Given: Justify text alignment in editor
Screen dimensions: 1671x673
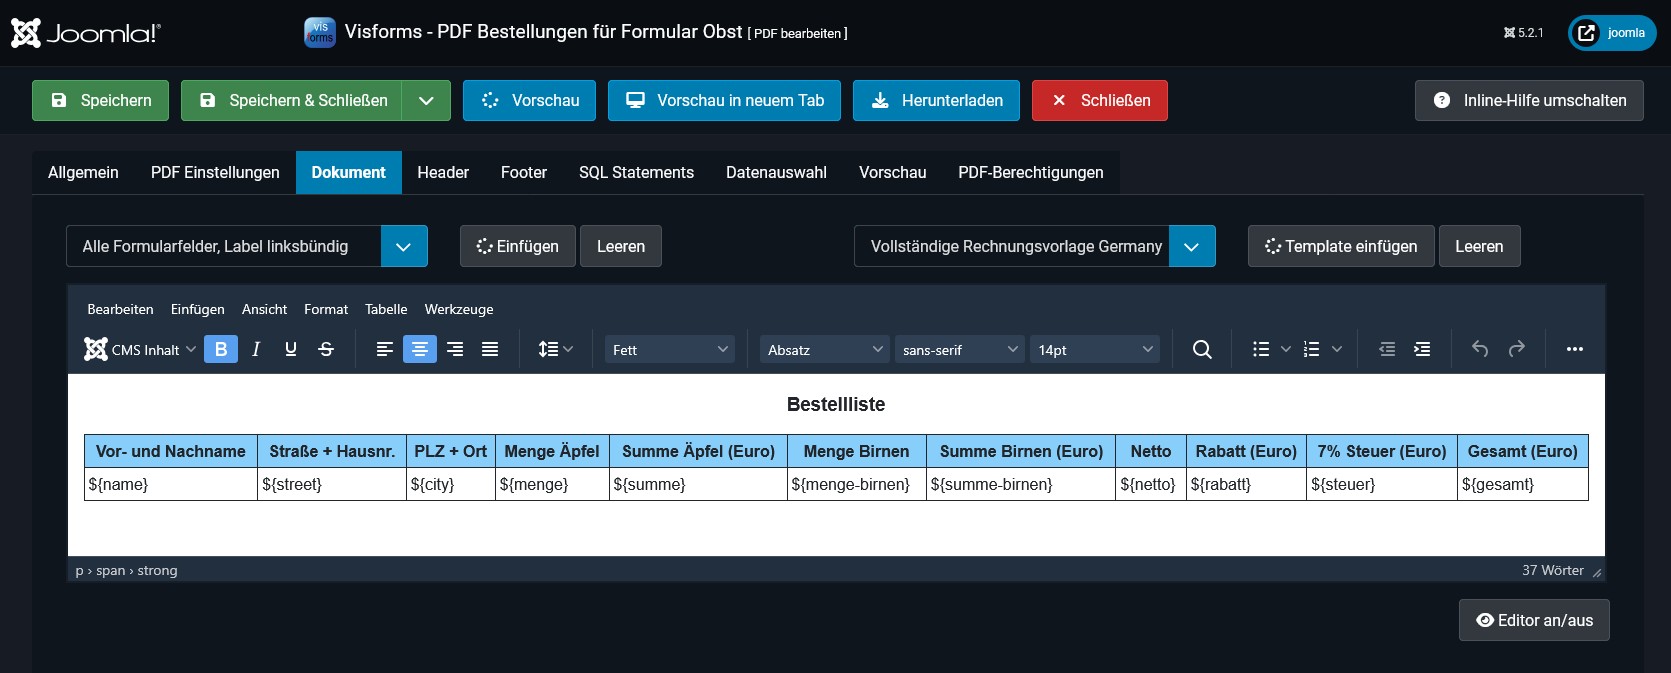Looking at the screenshot, I should pyautogui.click(x=490, y=349).
